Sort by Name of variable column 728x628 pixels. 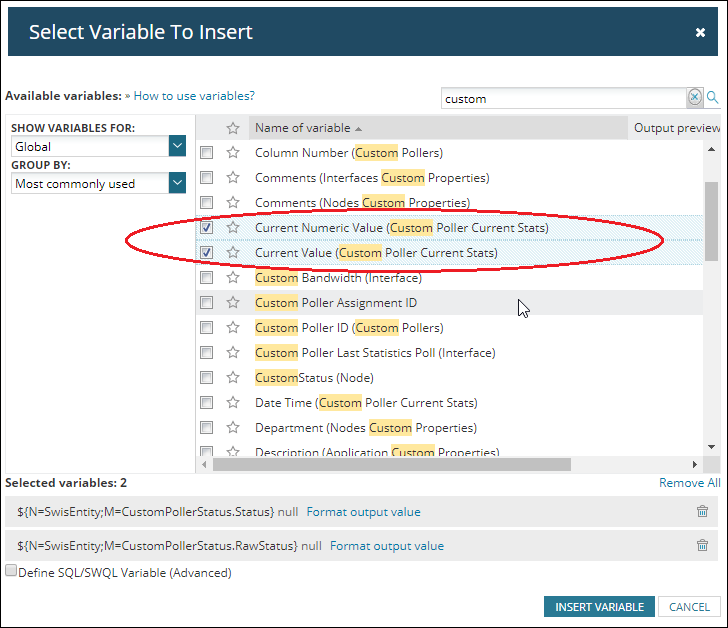(x=438, y=128)
